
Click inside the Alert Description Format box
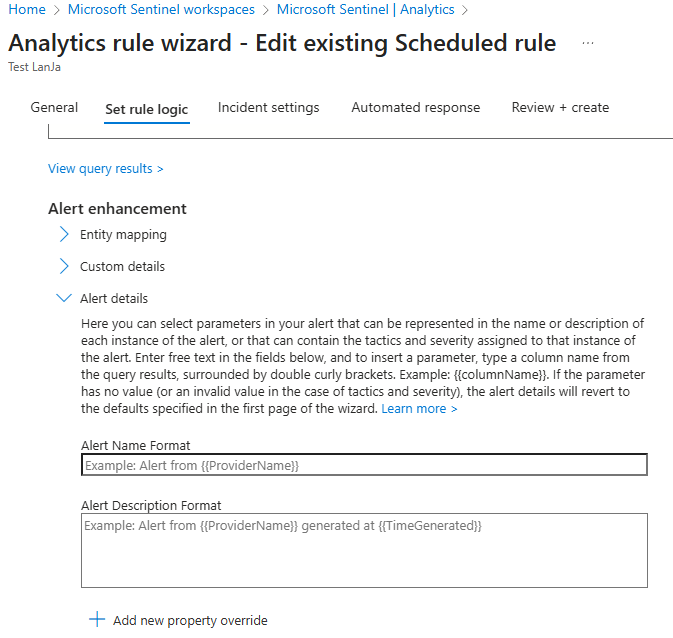click(x=364, y=550)
